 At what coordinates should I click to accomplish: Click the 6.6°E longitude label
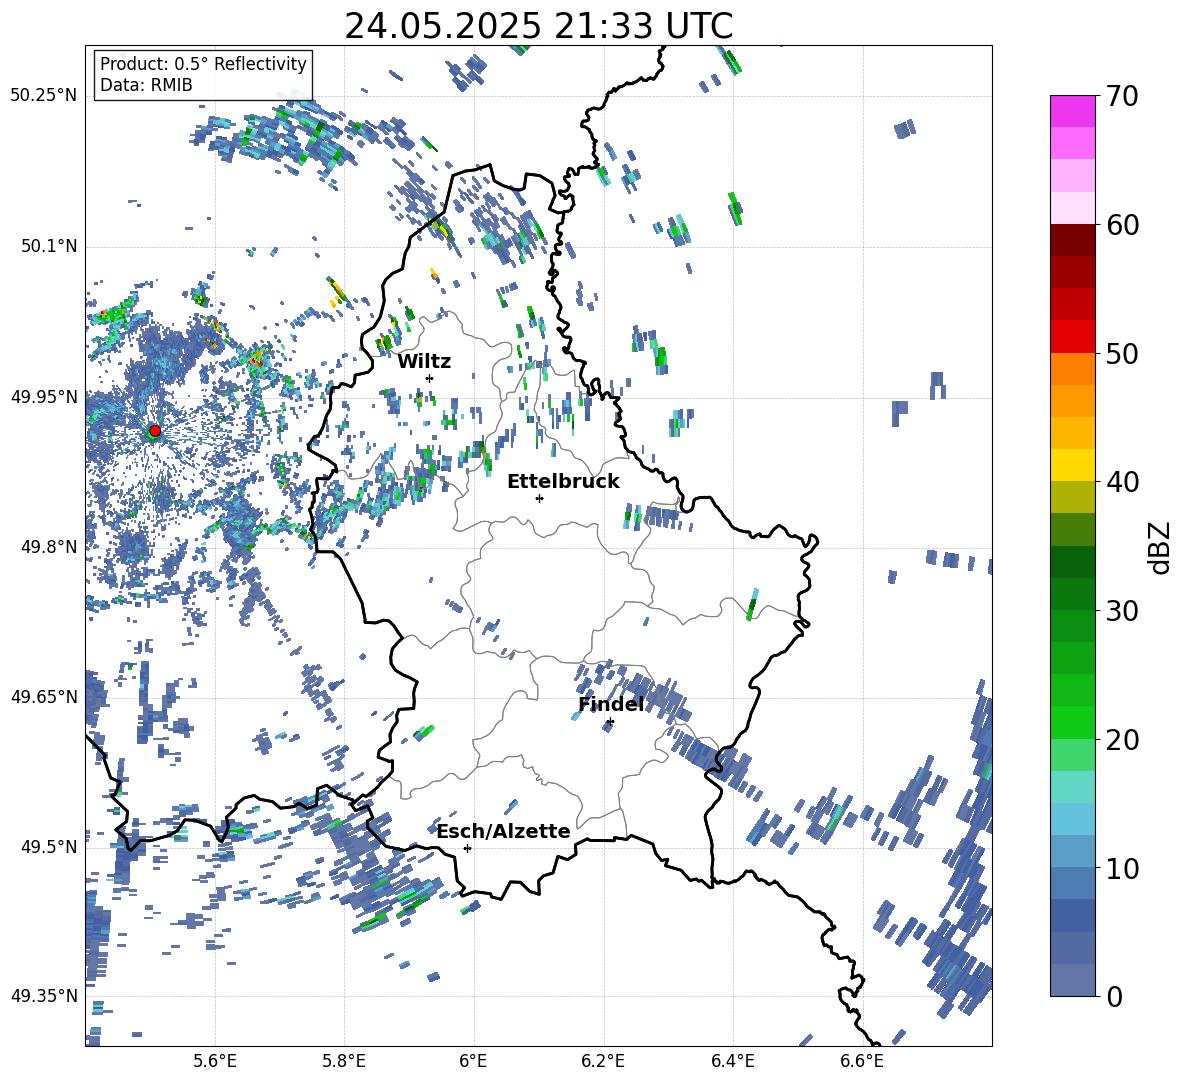coord(862,1062)
